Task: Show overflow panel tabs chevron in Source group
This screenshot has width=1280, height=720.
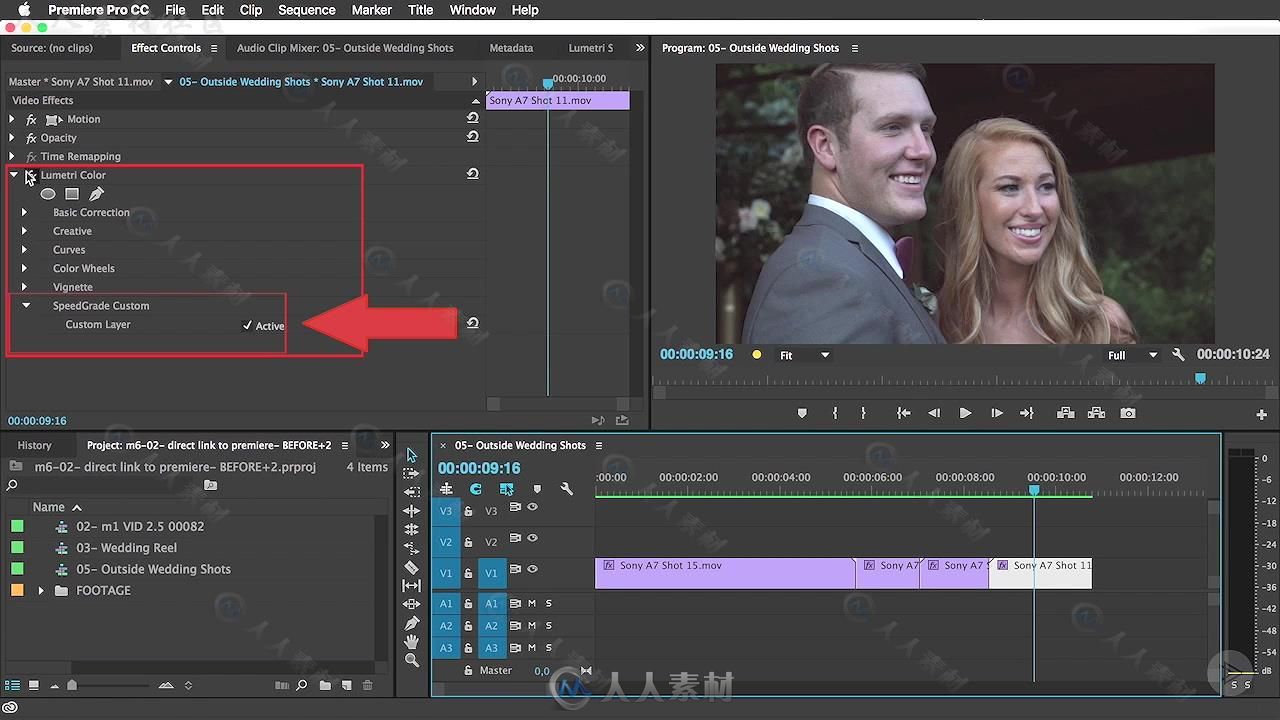Action: coord(640,48)
